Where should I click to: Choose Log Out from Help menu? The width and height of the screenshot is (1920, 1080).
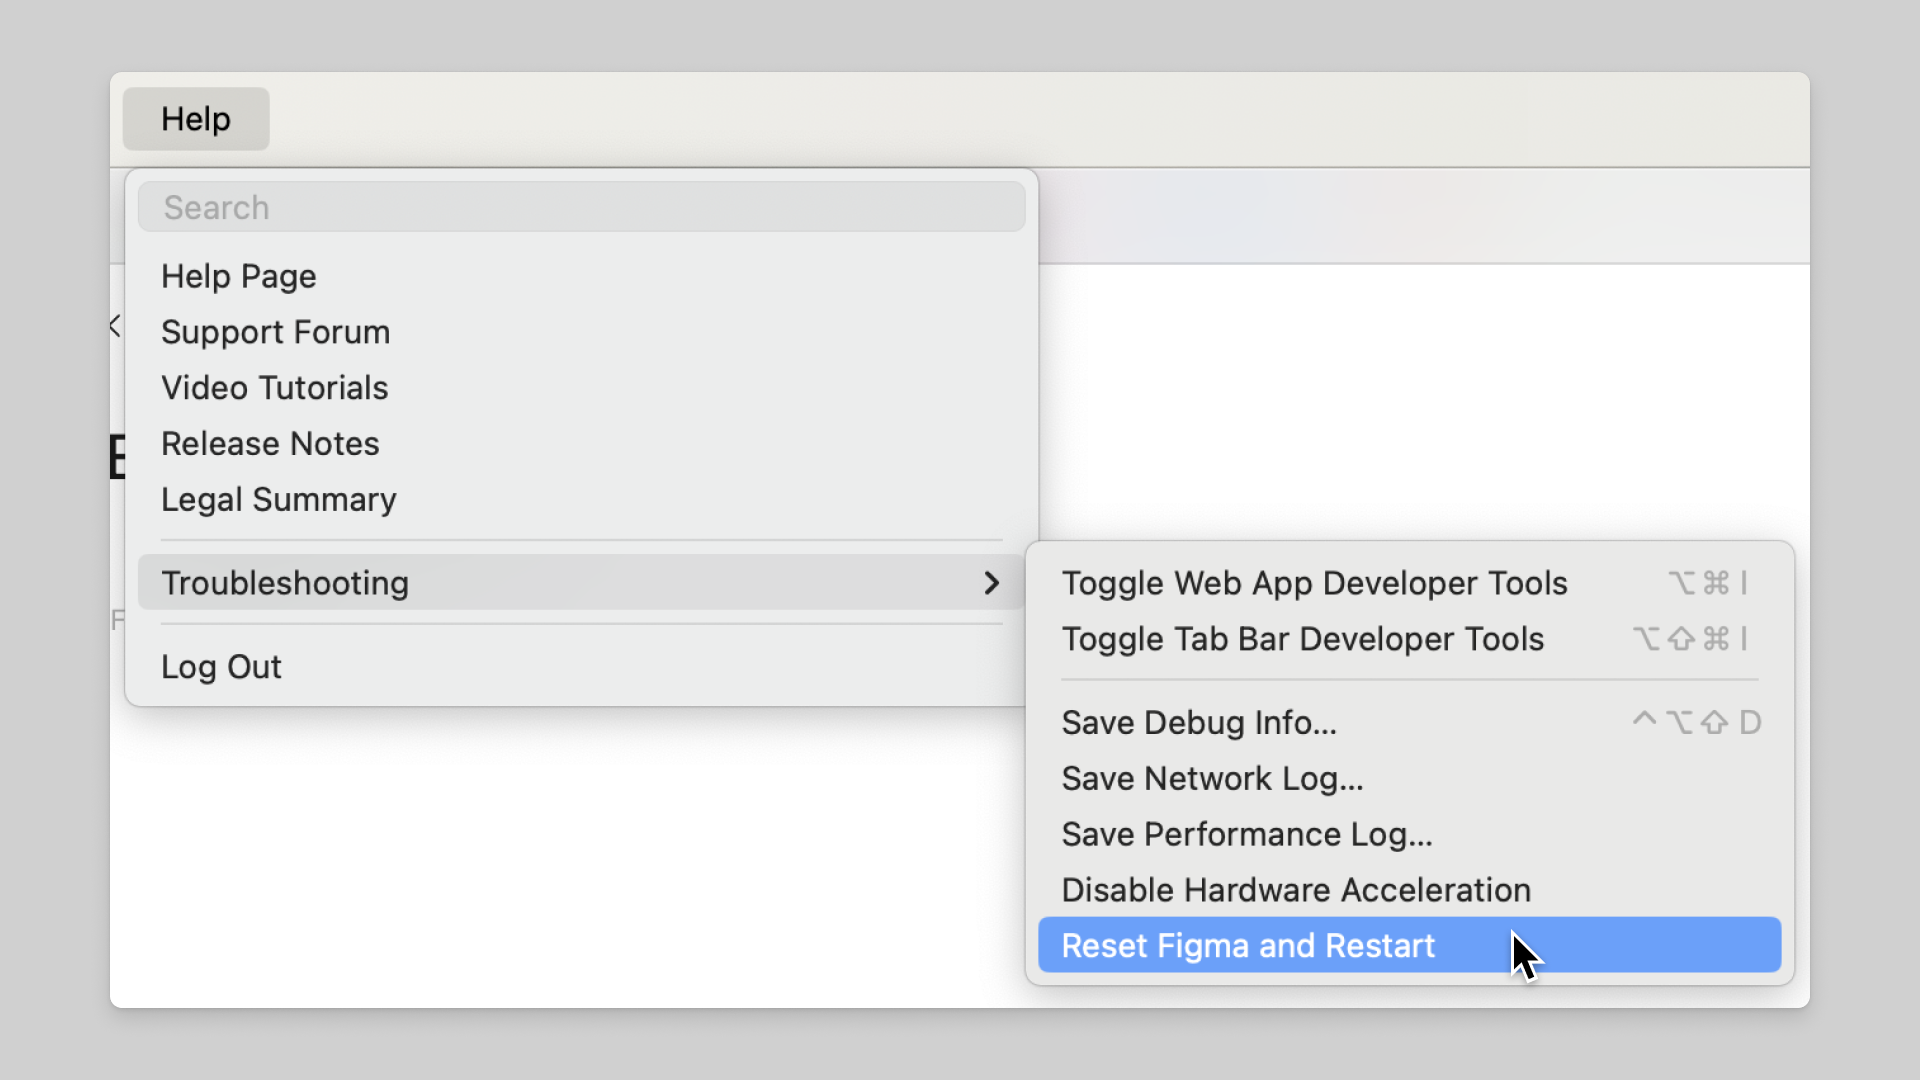coord(581,667)
